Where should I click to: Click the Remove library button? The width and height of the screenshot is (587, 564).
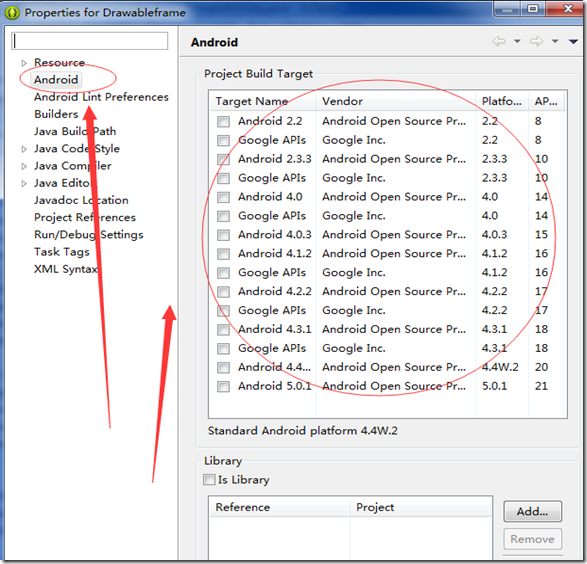532,539
